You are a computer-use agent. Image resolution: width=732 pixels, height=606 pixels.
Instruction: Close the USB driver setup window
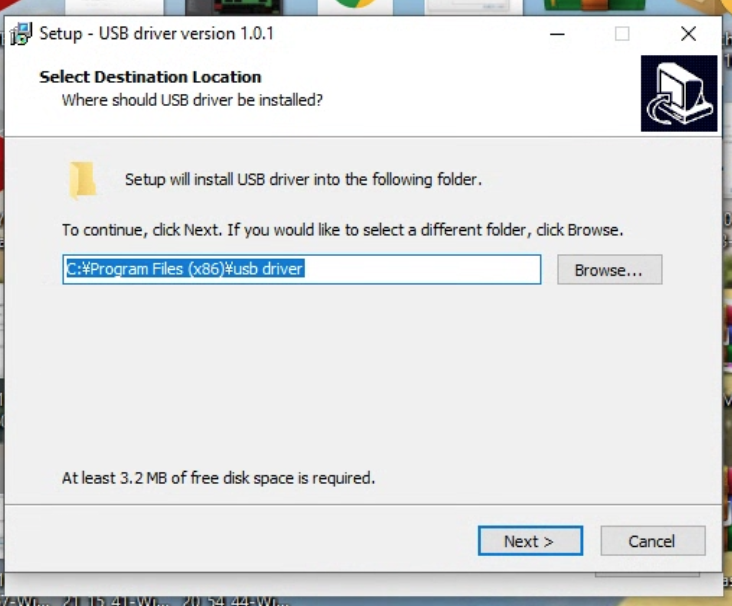pyautogui.click(x=688, y=34)
